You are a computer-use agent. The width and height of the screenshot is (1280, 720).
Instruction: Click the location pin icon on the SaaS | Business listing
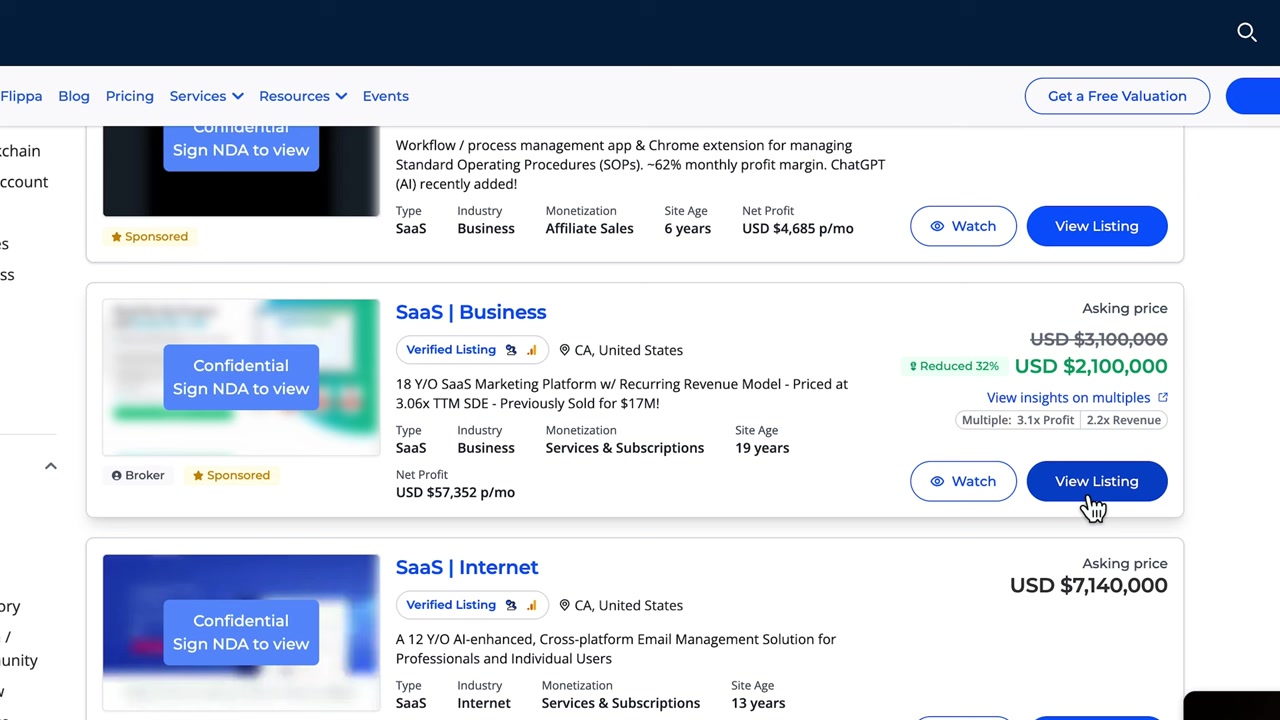(564, 350)
